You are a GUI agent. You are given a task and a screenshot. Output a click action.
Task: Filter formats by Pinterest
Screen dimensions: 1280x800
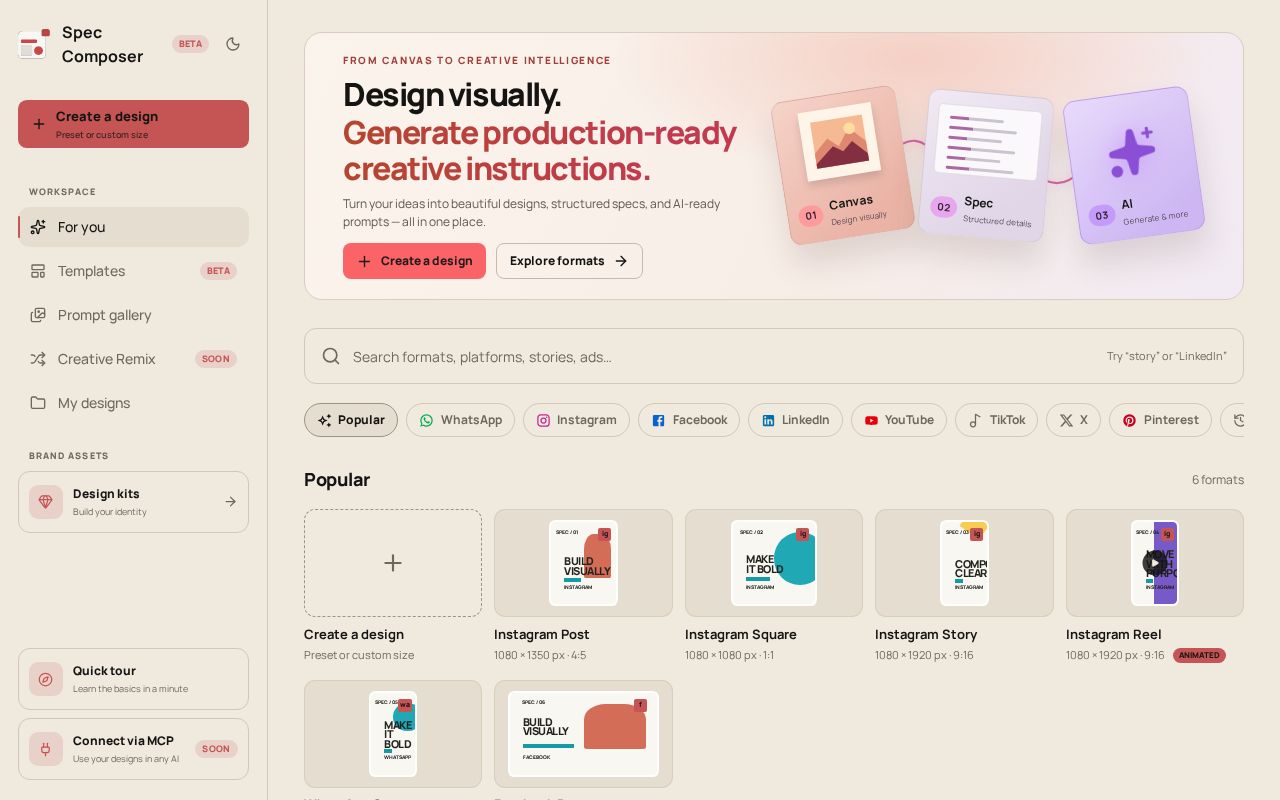[1160, 420]
